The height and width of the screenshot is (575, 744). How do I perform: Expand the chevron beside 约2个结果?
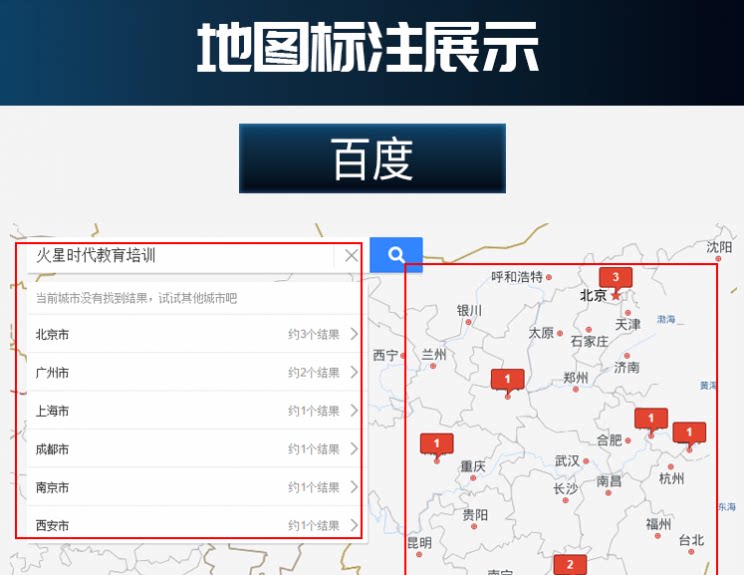click(354, 372)
